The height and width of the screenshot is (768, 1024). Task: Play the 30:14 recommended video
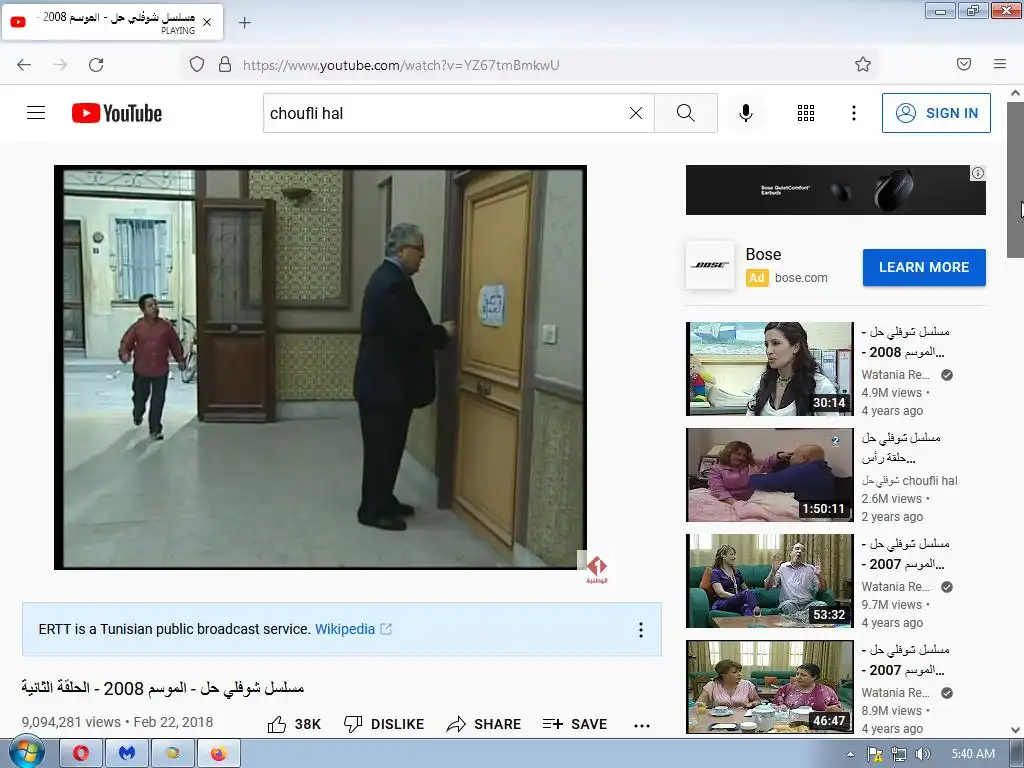coord(769,369)
